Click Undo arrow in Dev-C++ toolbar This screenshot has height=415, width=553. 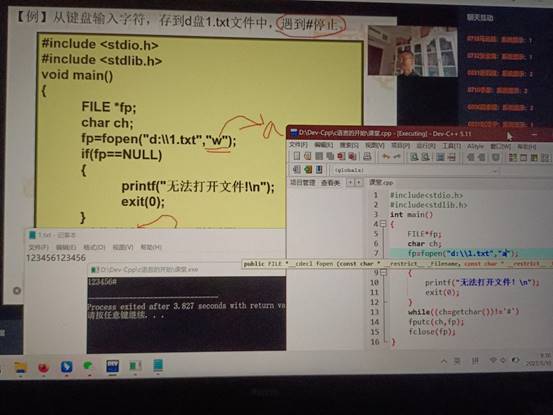point(386,157)
